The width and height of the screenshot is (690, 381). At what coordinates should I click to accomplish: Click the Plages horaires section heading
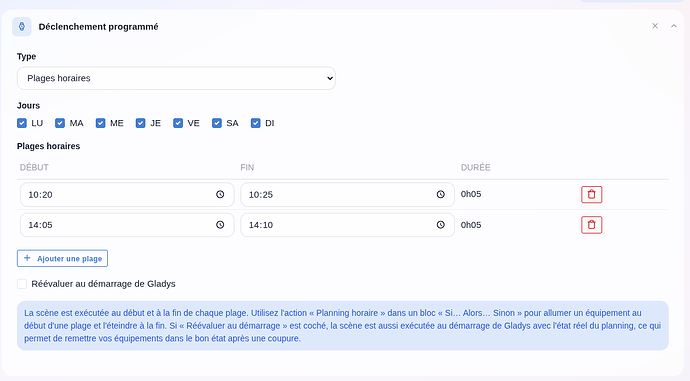click(x=48, y=146)
